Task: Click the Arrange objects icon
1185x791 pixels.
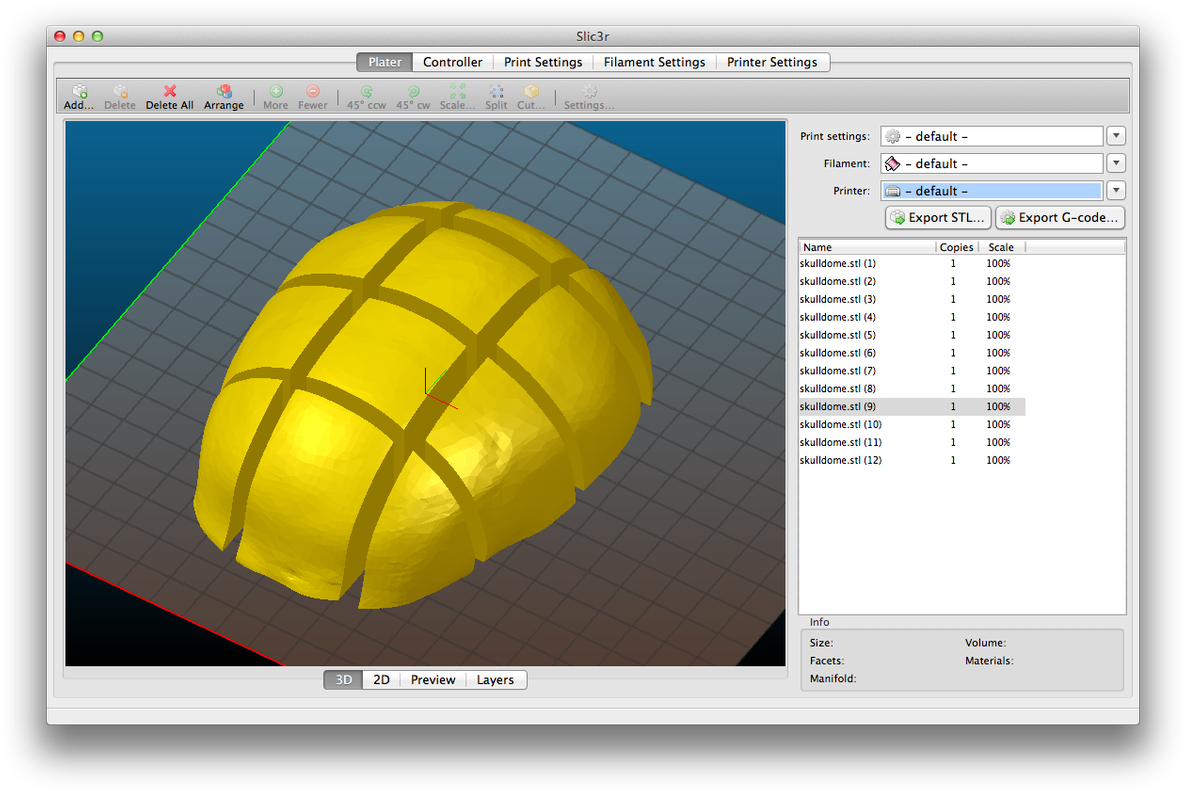Action: [x=224, y=92]
